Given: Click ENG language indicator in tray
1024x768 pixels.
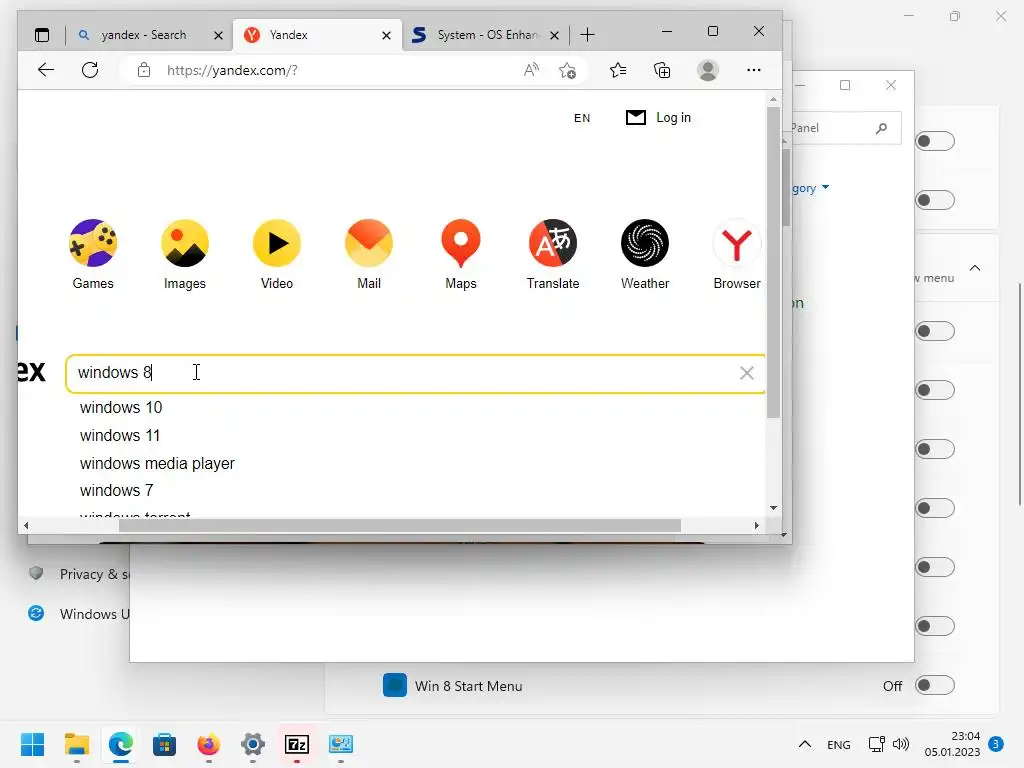Looking at the screenshot, I should click(x=839, y=744).
